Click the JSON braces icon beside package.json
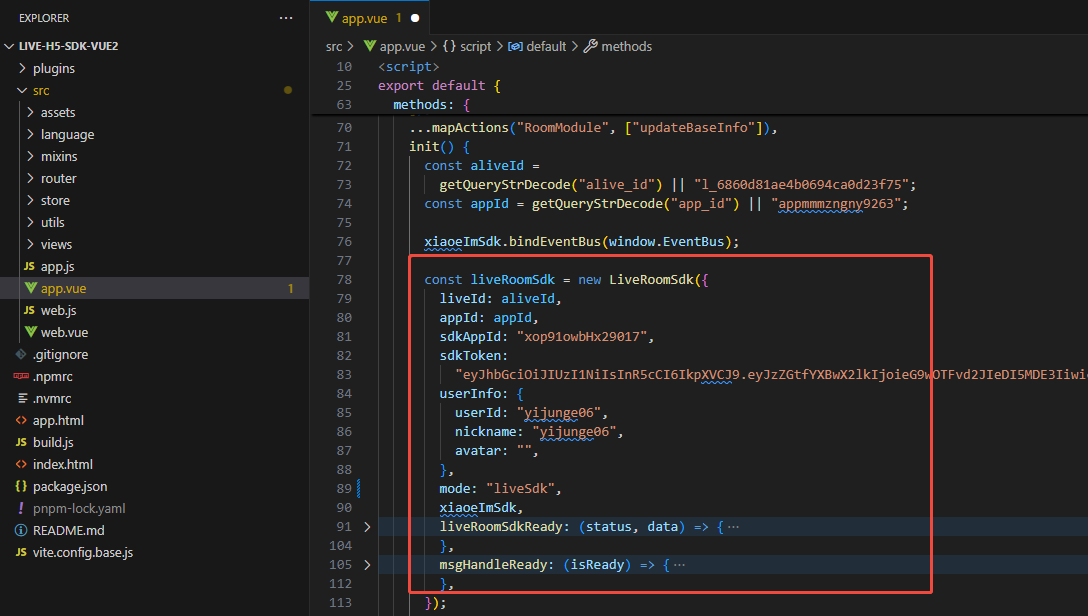 point(21,486)
